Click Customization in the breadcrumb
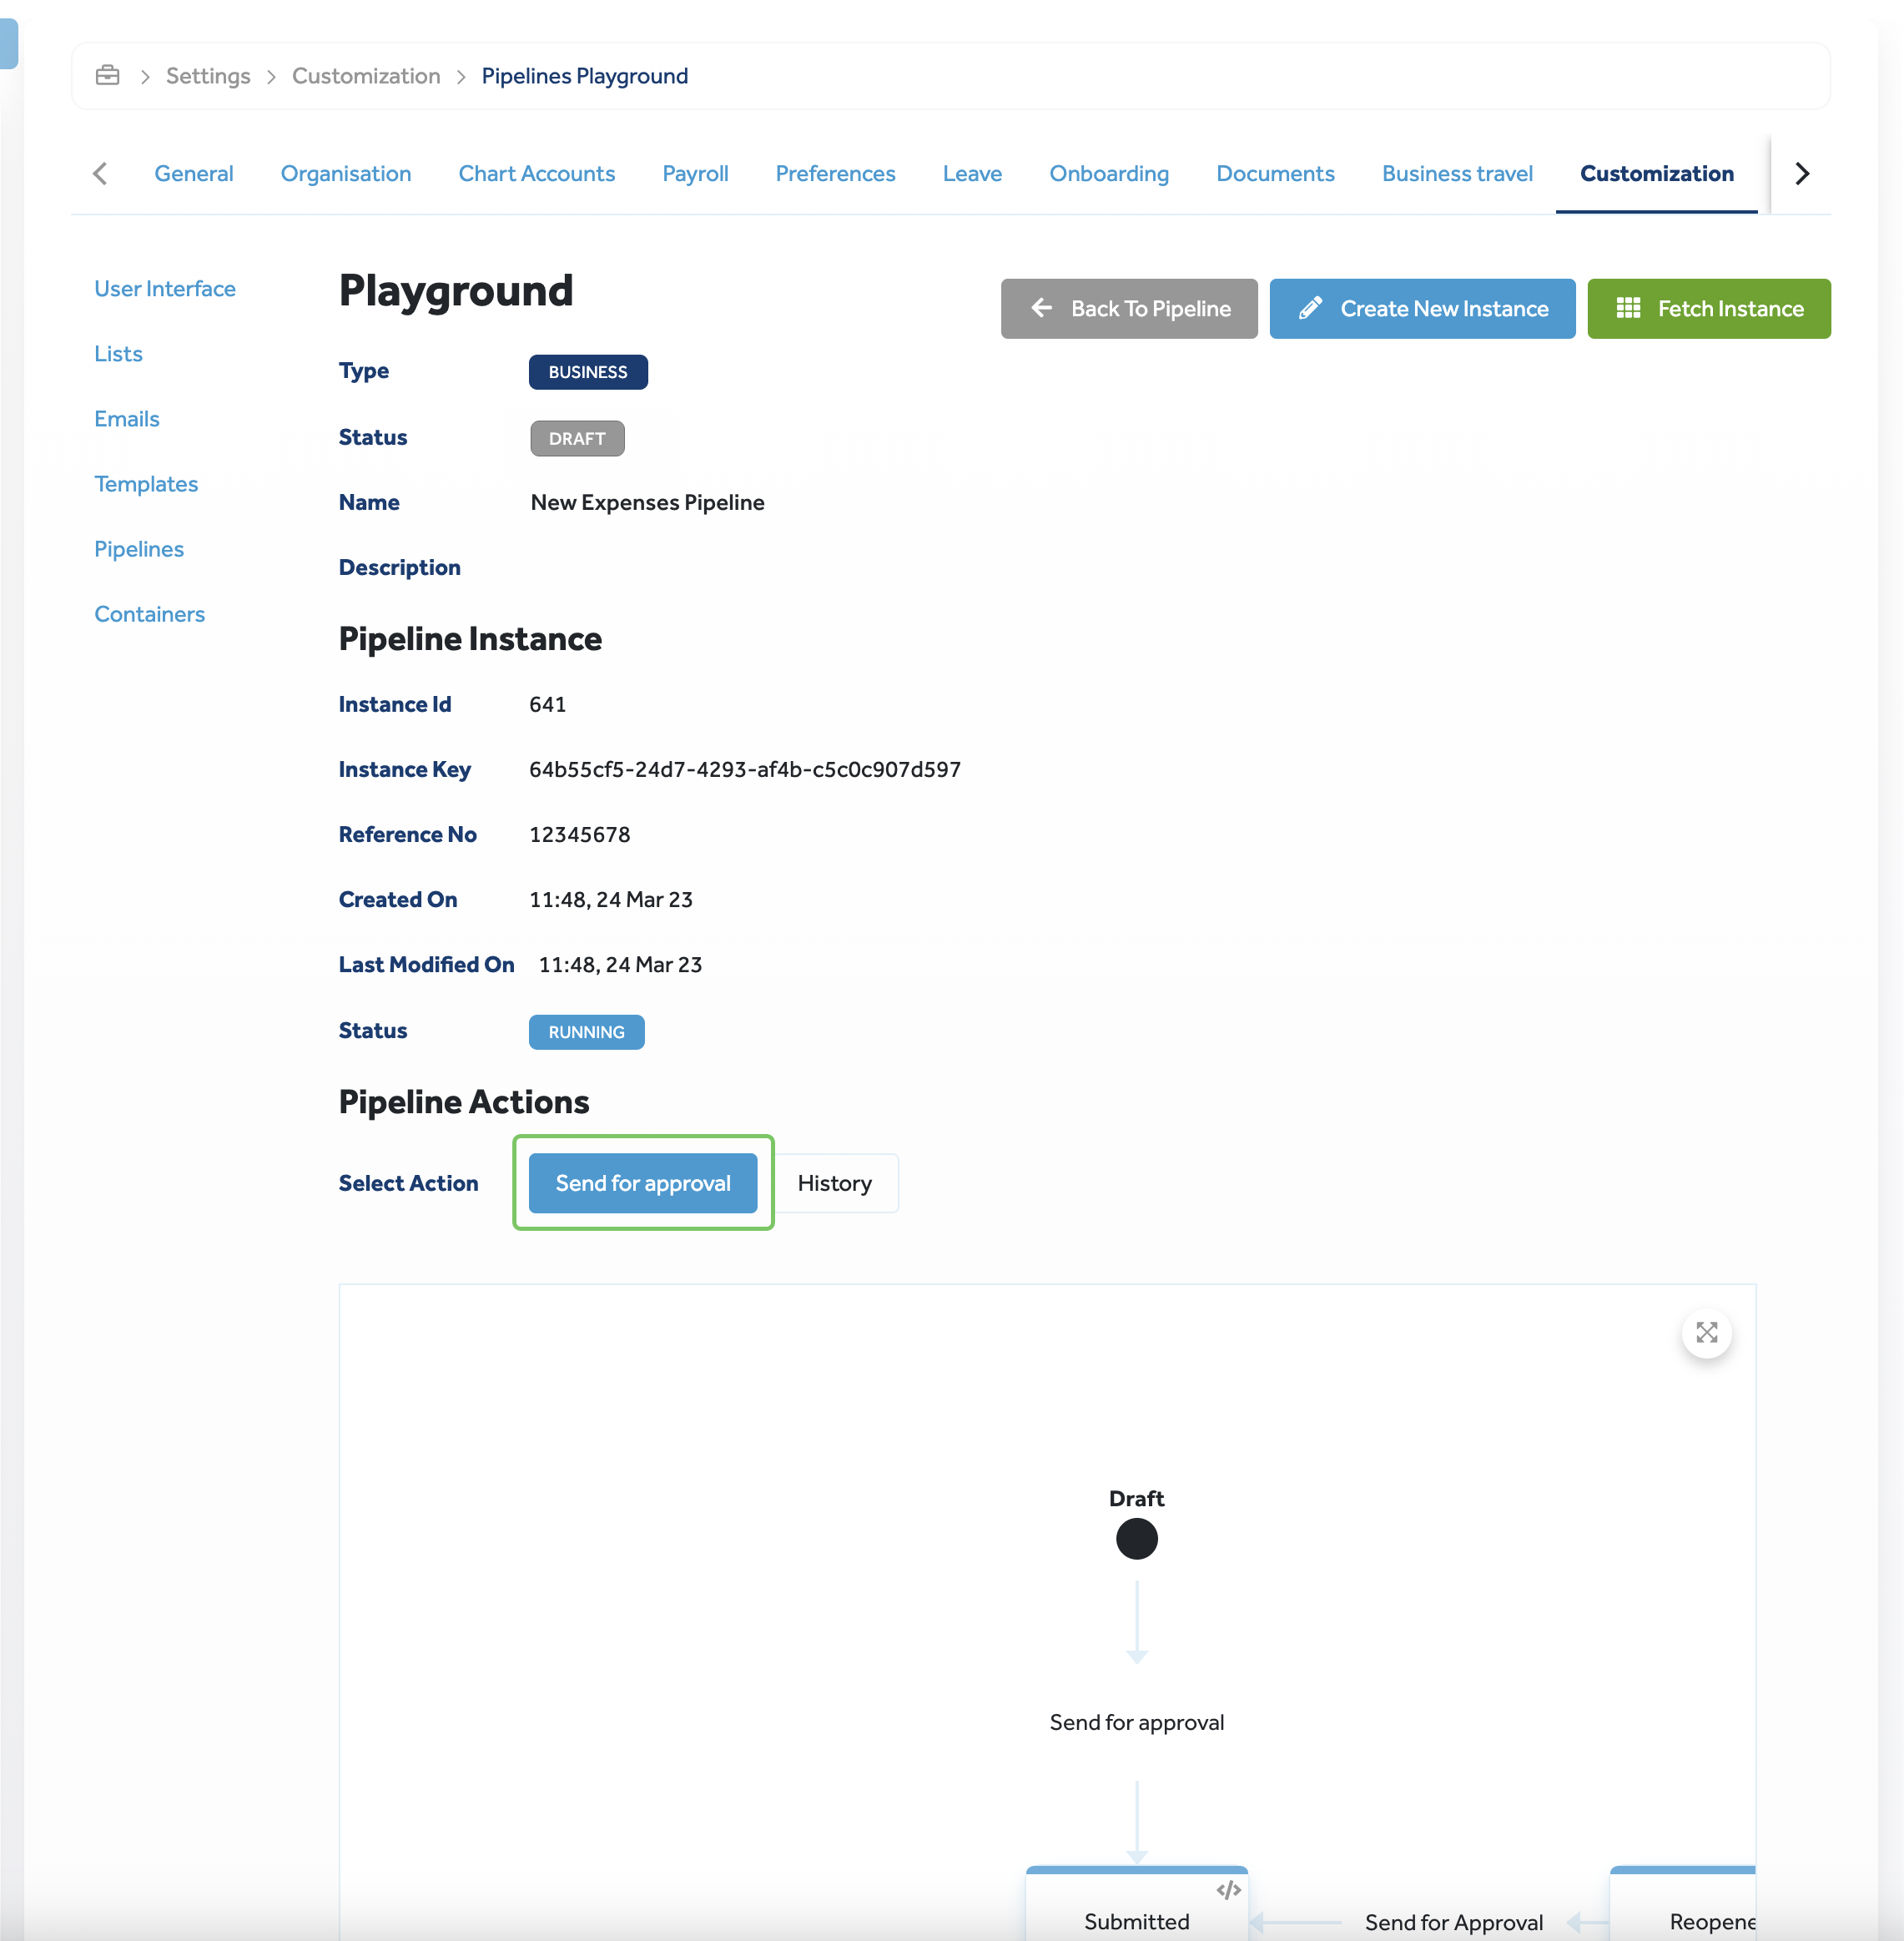This screenshot has width=1904, height=1941. [366, 76]
